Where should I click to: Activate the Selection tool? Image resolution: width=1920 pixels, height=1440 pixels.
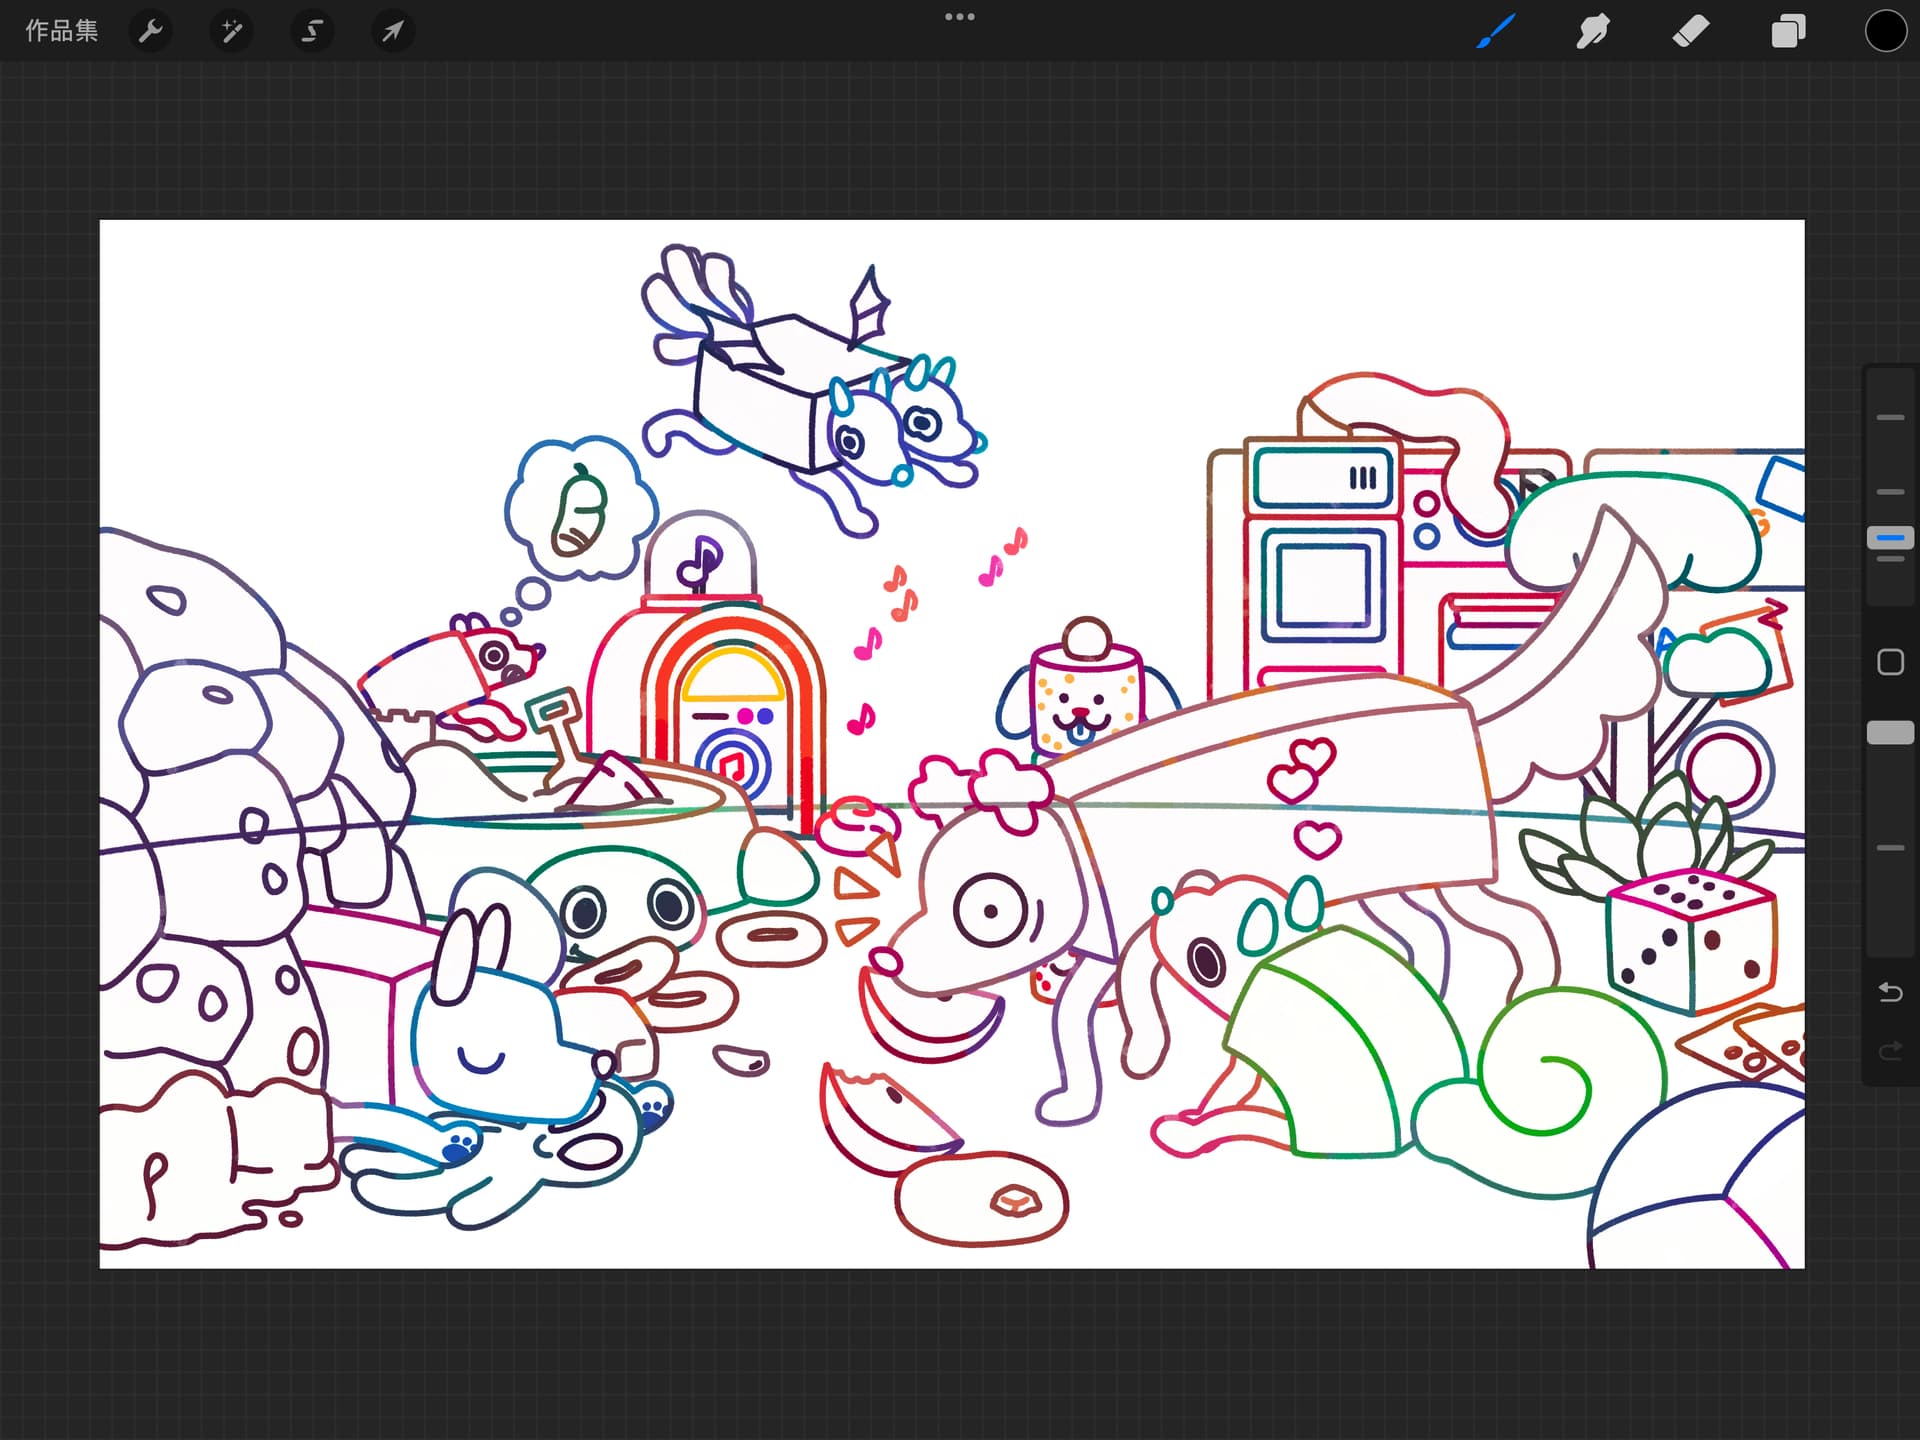pyautogui.click(x=312, y=31)
